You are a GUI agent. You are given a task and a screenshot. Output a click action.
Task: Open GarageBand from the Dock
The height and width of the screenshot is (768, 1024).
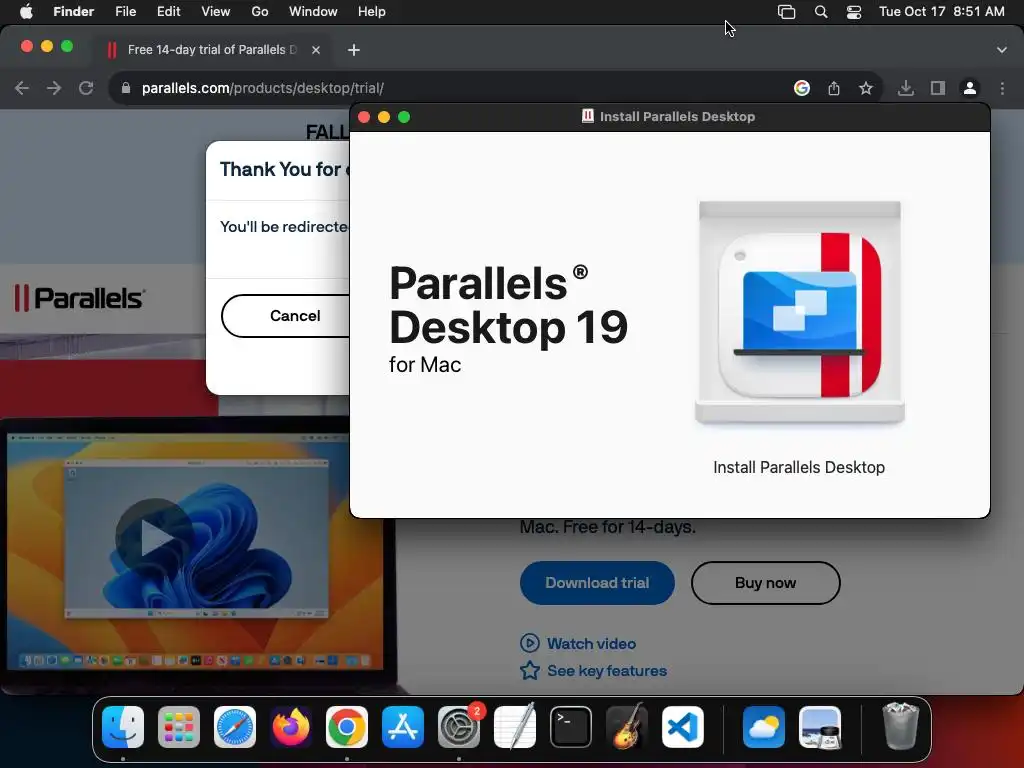[x=627, y=727]
